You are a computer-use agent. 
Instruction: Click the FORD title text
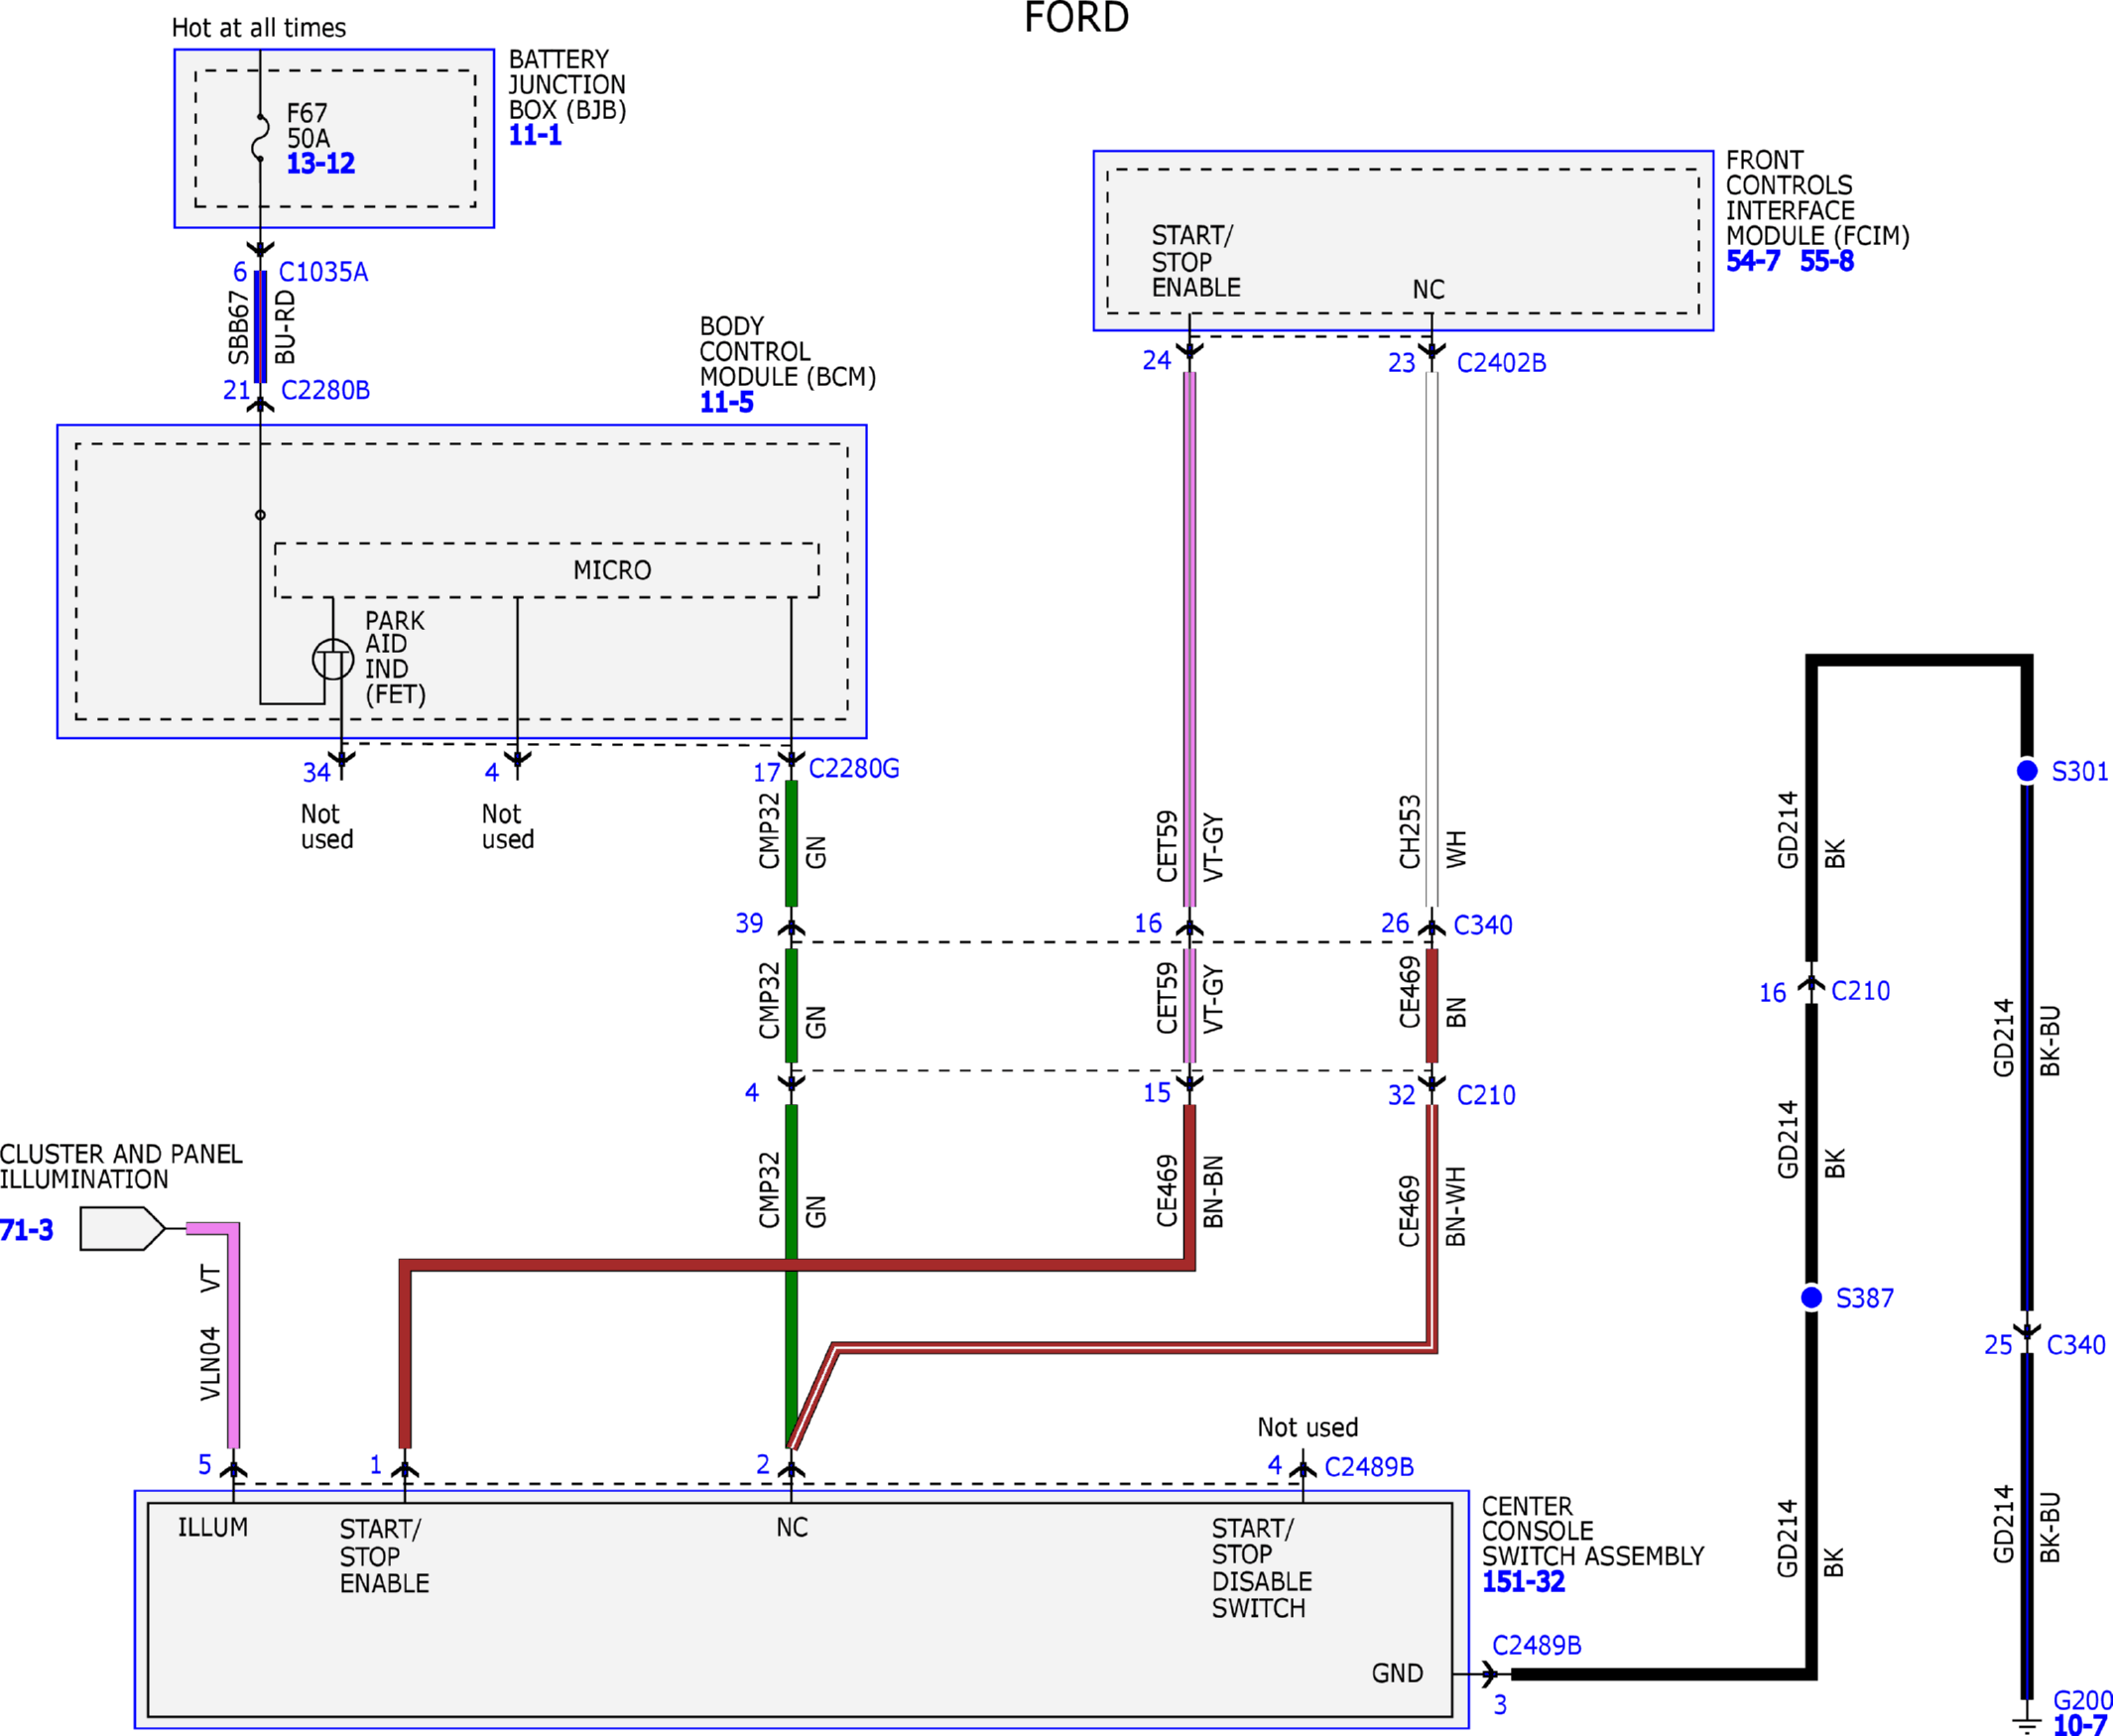(x=1077, y=17)
